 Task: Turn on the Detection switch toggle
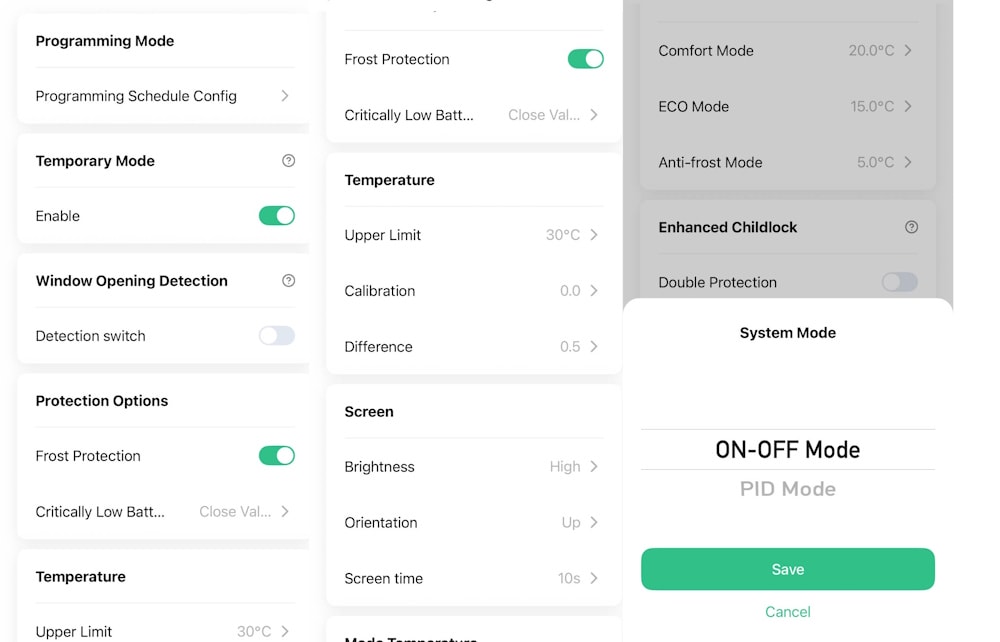277,335
